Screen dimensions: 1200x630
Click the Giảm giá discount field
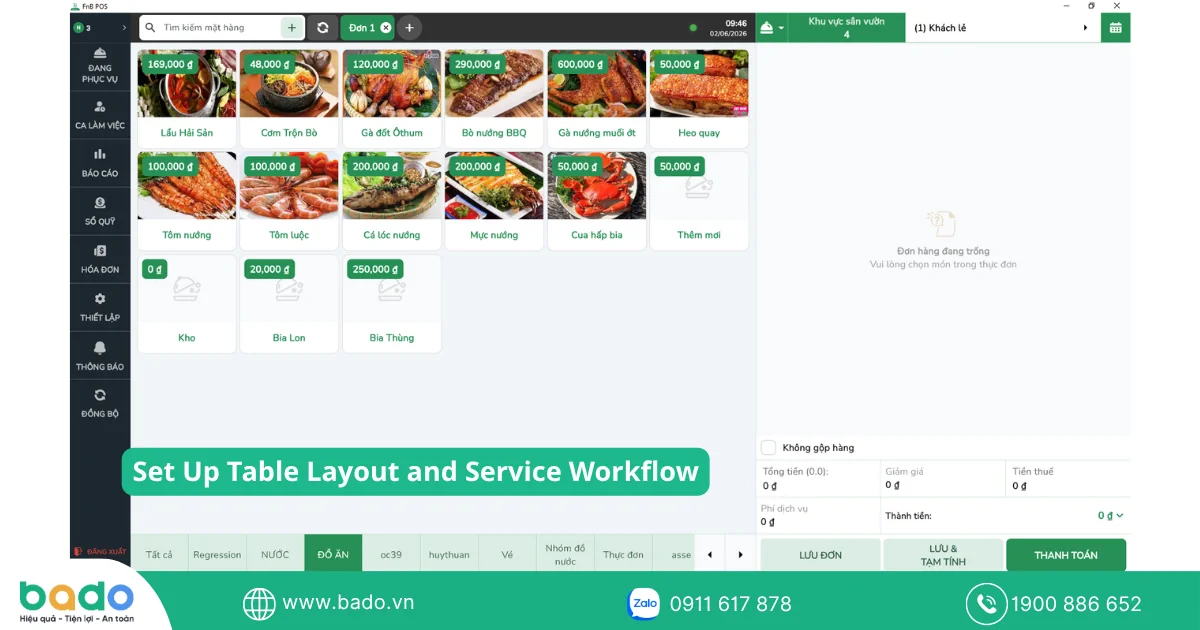pos(943,479)
